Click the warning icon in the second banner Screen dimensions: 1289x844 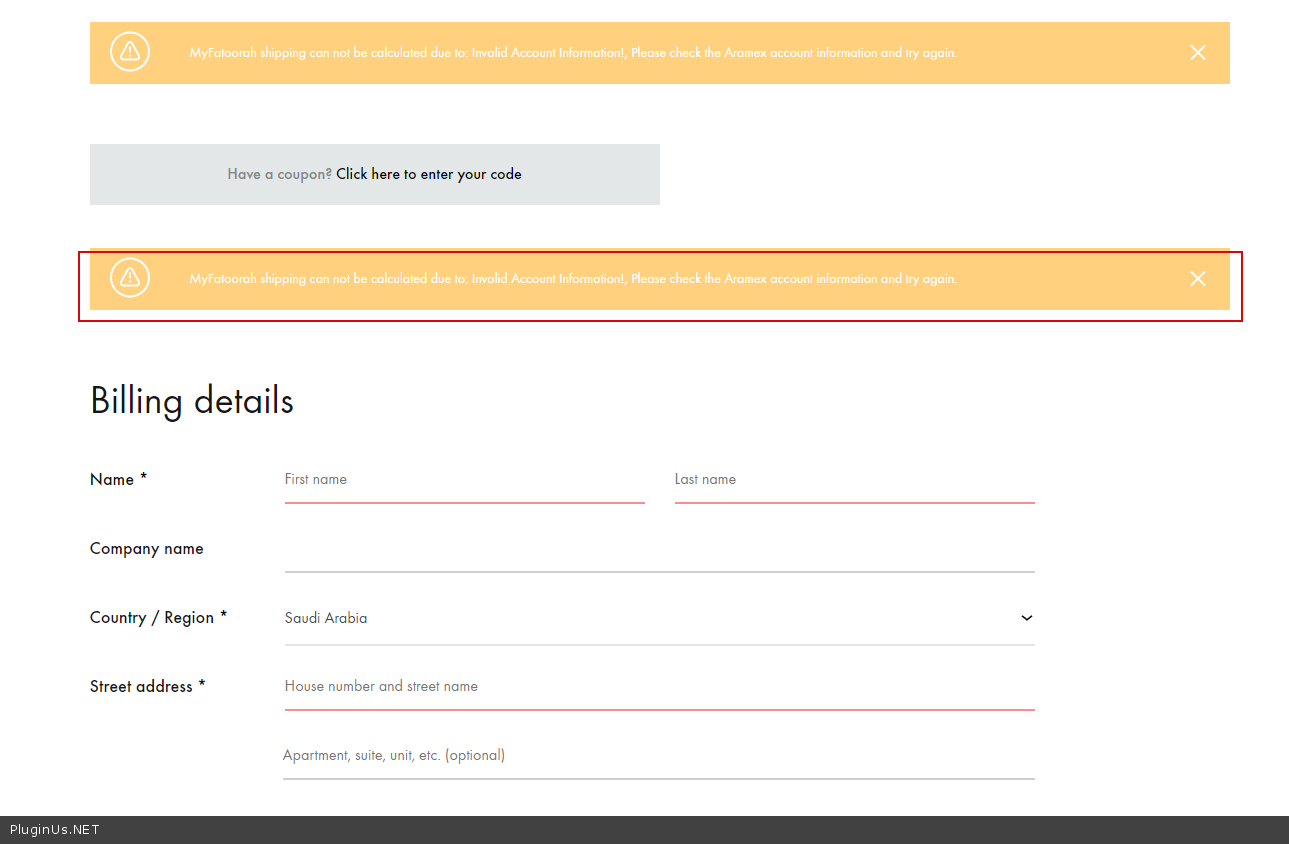(130, 279)
